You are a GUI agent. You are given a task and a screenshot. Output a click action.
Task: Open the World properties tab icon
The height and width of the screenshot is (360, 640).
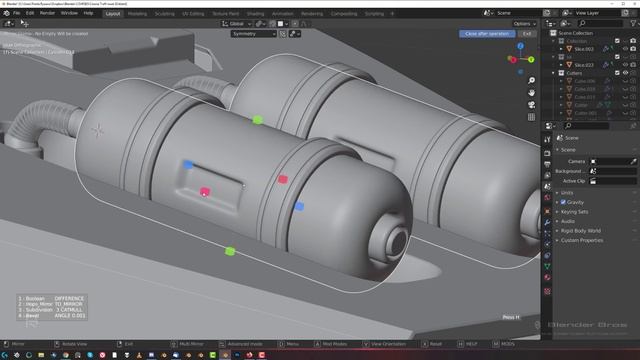pyautogui.click(x=547, y=198)
